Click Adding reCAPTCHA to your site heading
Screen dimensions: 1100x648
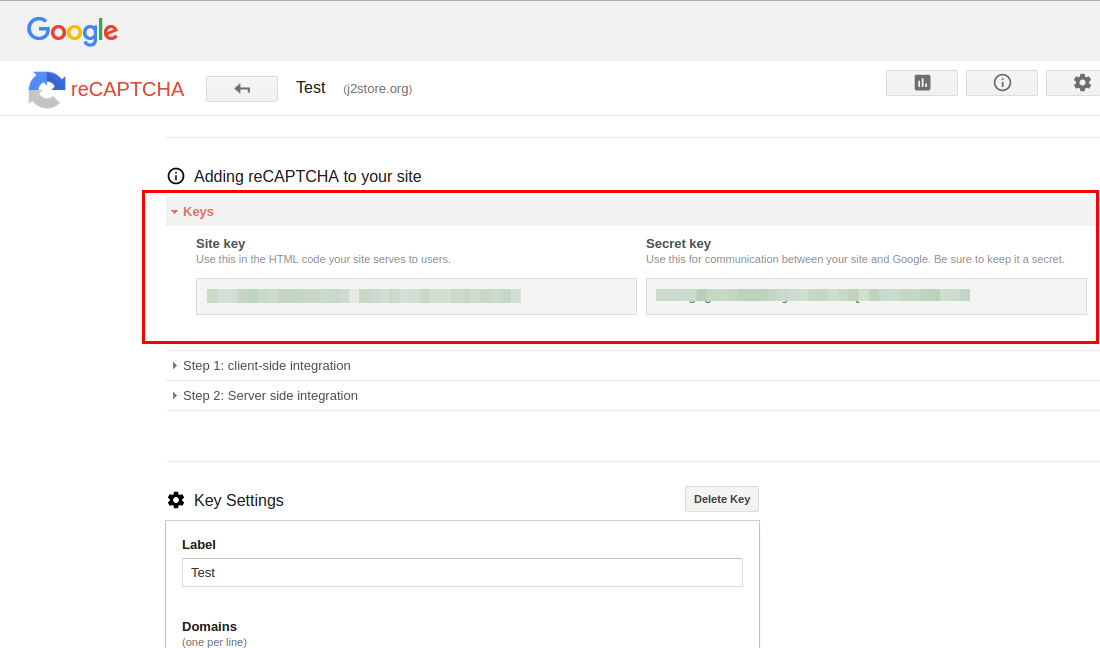pyautogui.click(x=307, y=177)
